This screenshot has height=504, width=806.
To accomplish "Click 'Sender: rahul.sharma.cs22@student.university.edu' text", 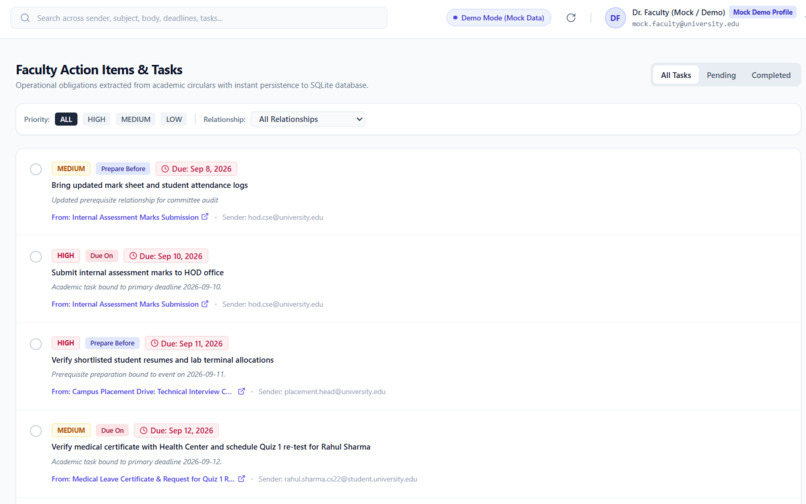I will pos(338,479).
